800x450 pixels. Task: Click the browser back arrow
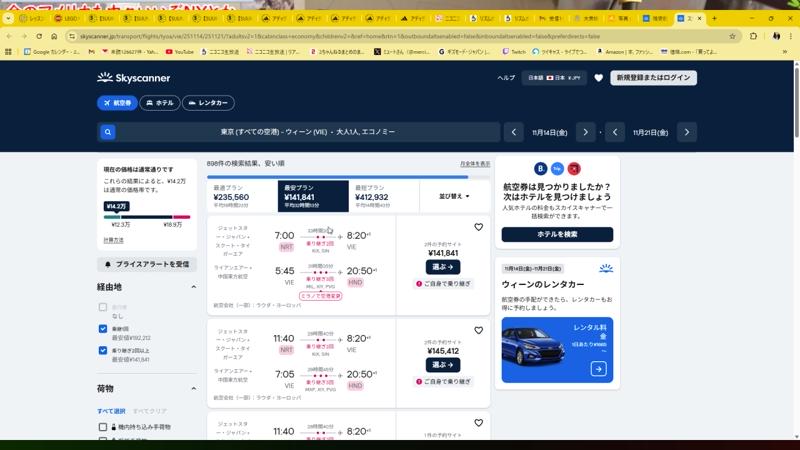(x=9, y=36)
